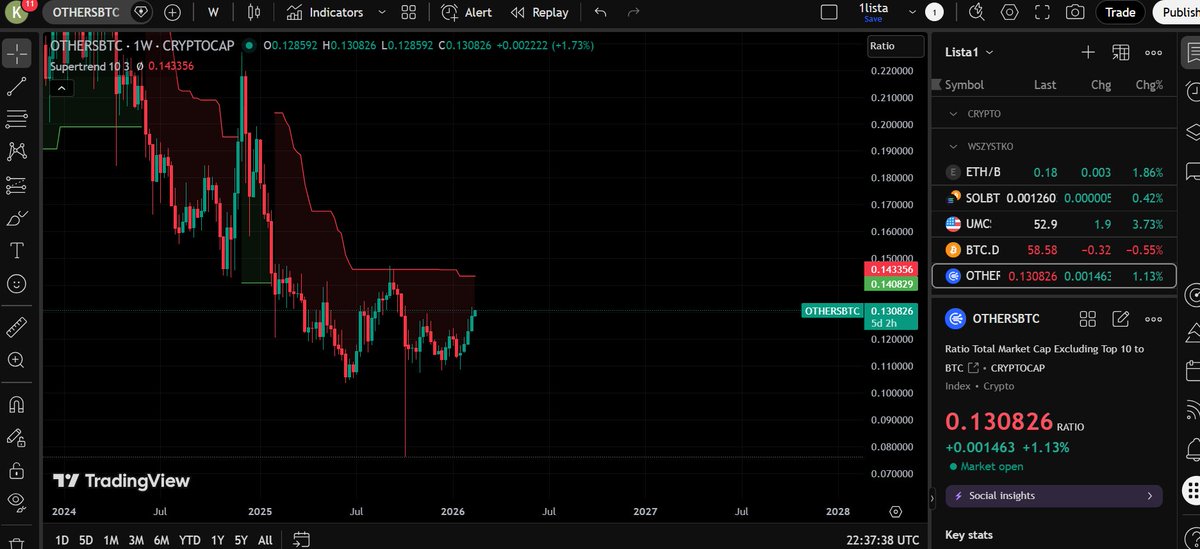
Task: Collapse the WSZYSTKO watchlist section
Action: 953,146
